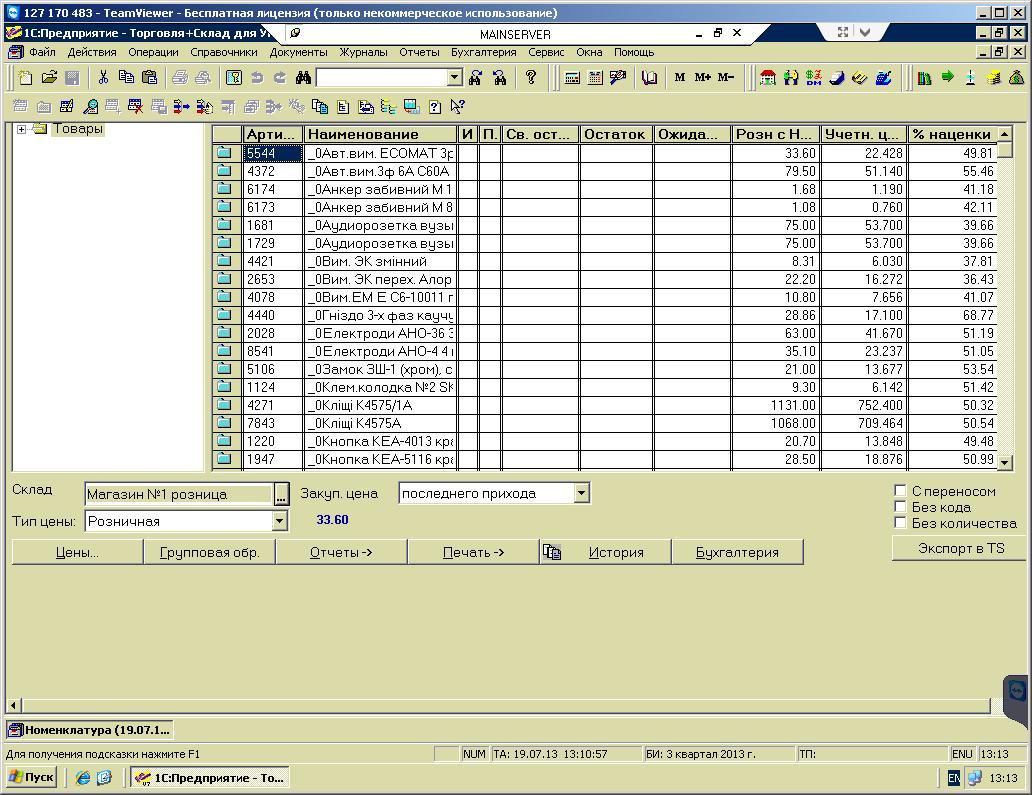
Task: Click the currency DM icon
Action: click(x=813, y=78)
